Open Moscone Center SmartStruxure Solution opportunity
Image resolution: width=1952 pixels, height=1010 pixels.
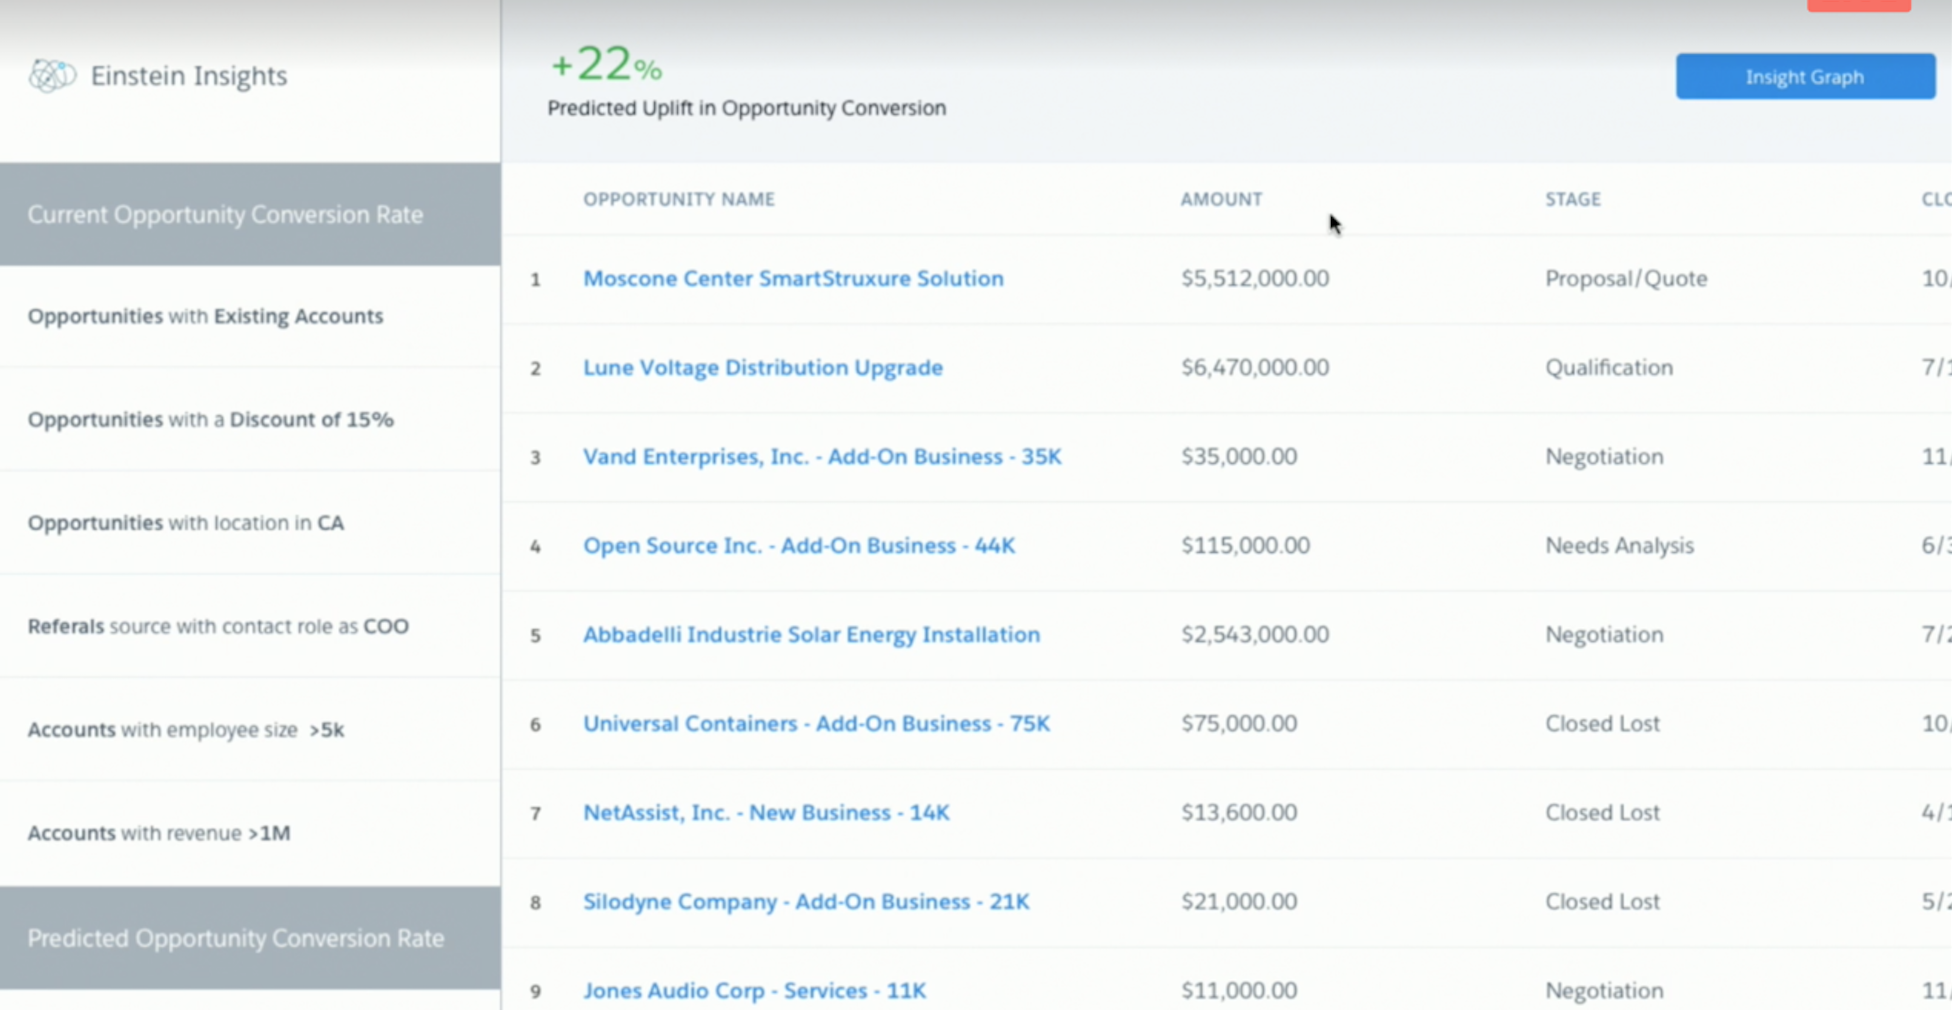click(x=793, y=278)
